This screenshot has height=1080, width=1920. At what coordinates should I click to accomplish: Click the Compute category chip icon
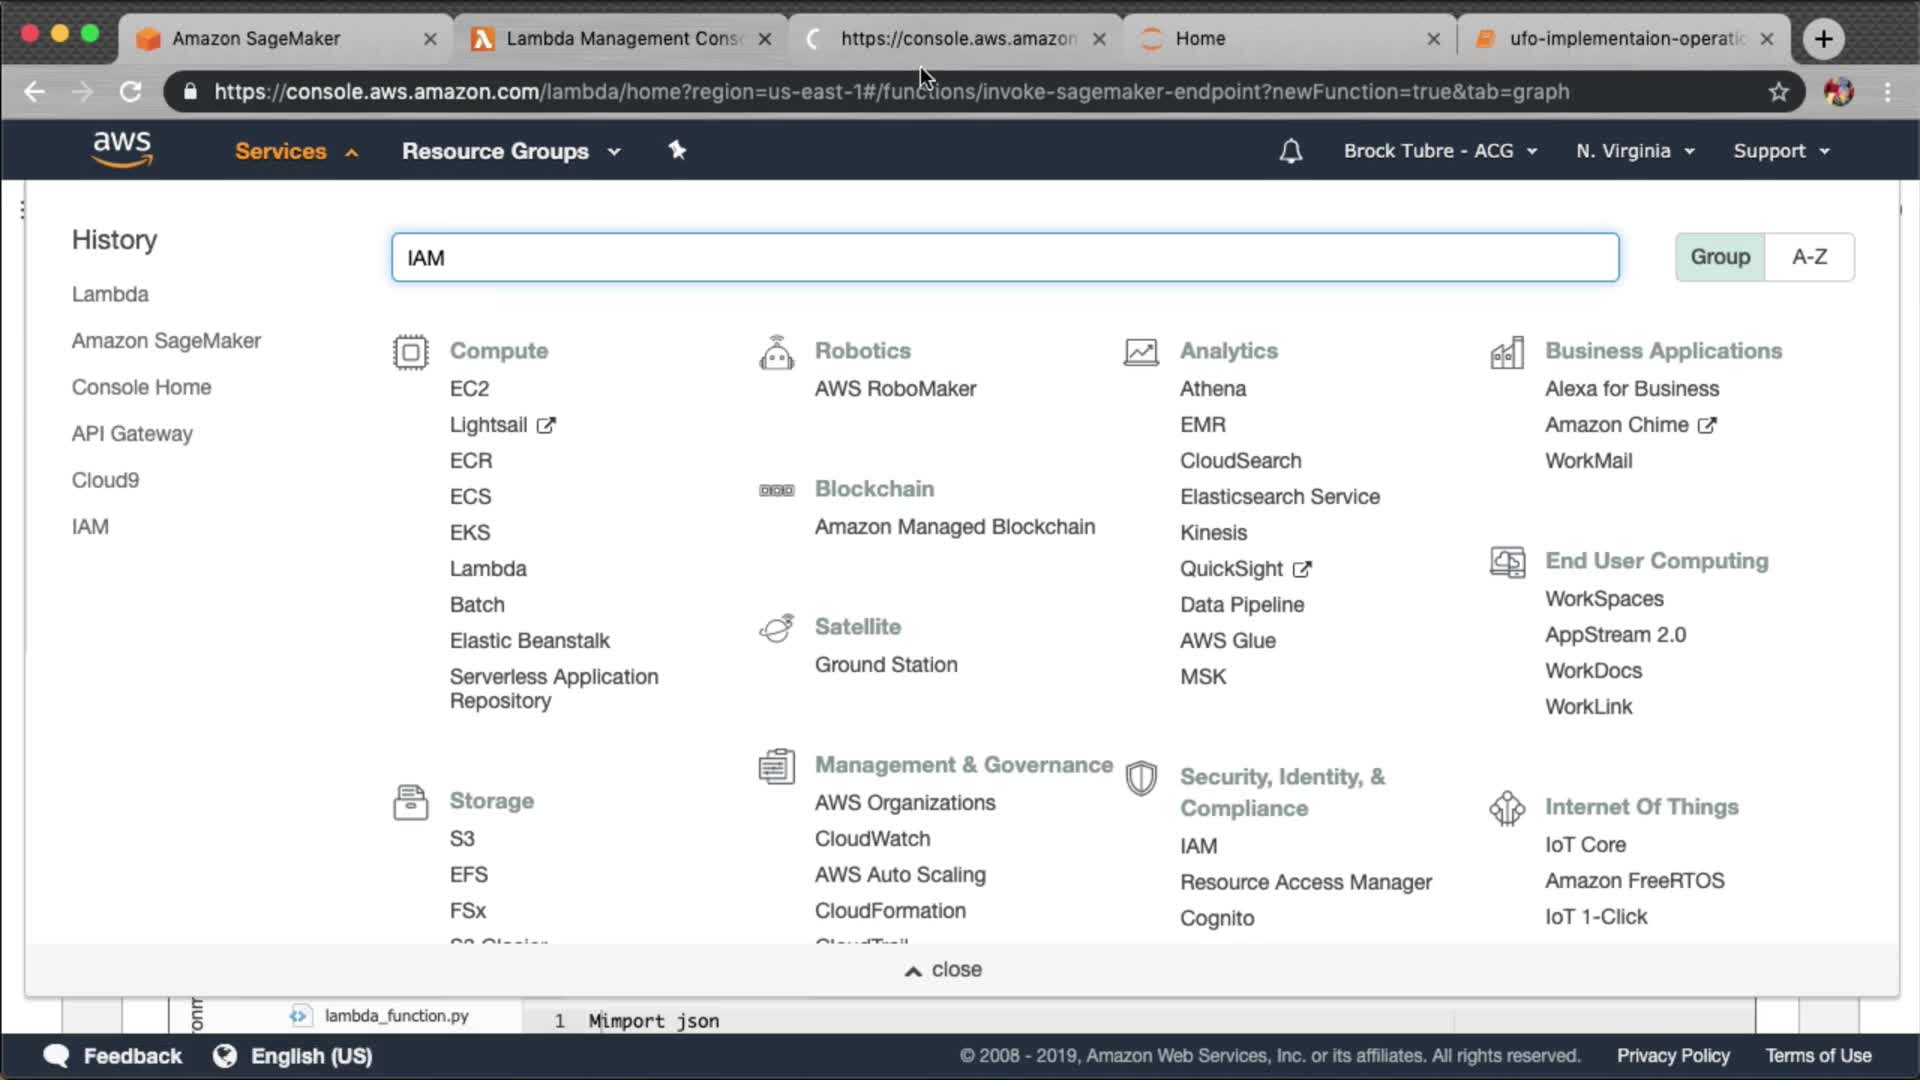[x=410, y=352]
